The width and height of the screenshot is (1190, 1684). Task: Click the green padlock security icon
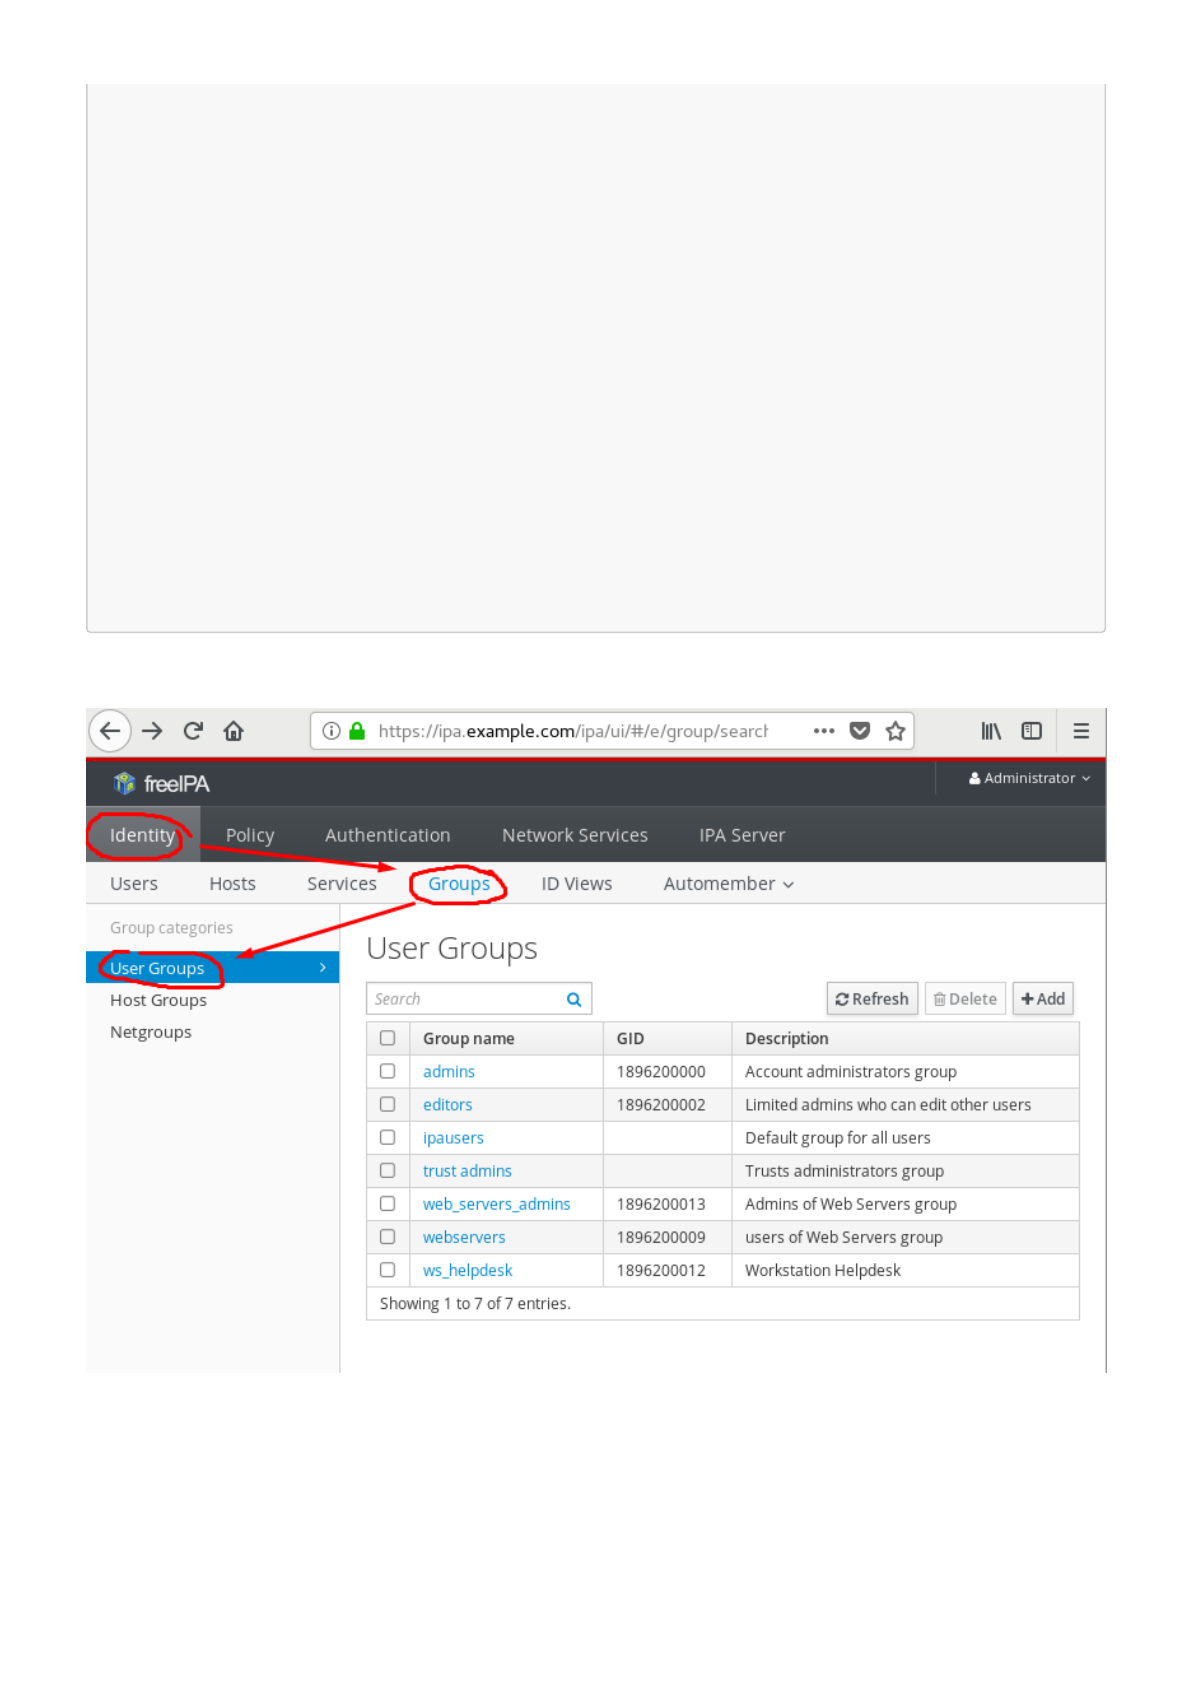(x=357, y=731)
